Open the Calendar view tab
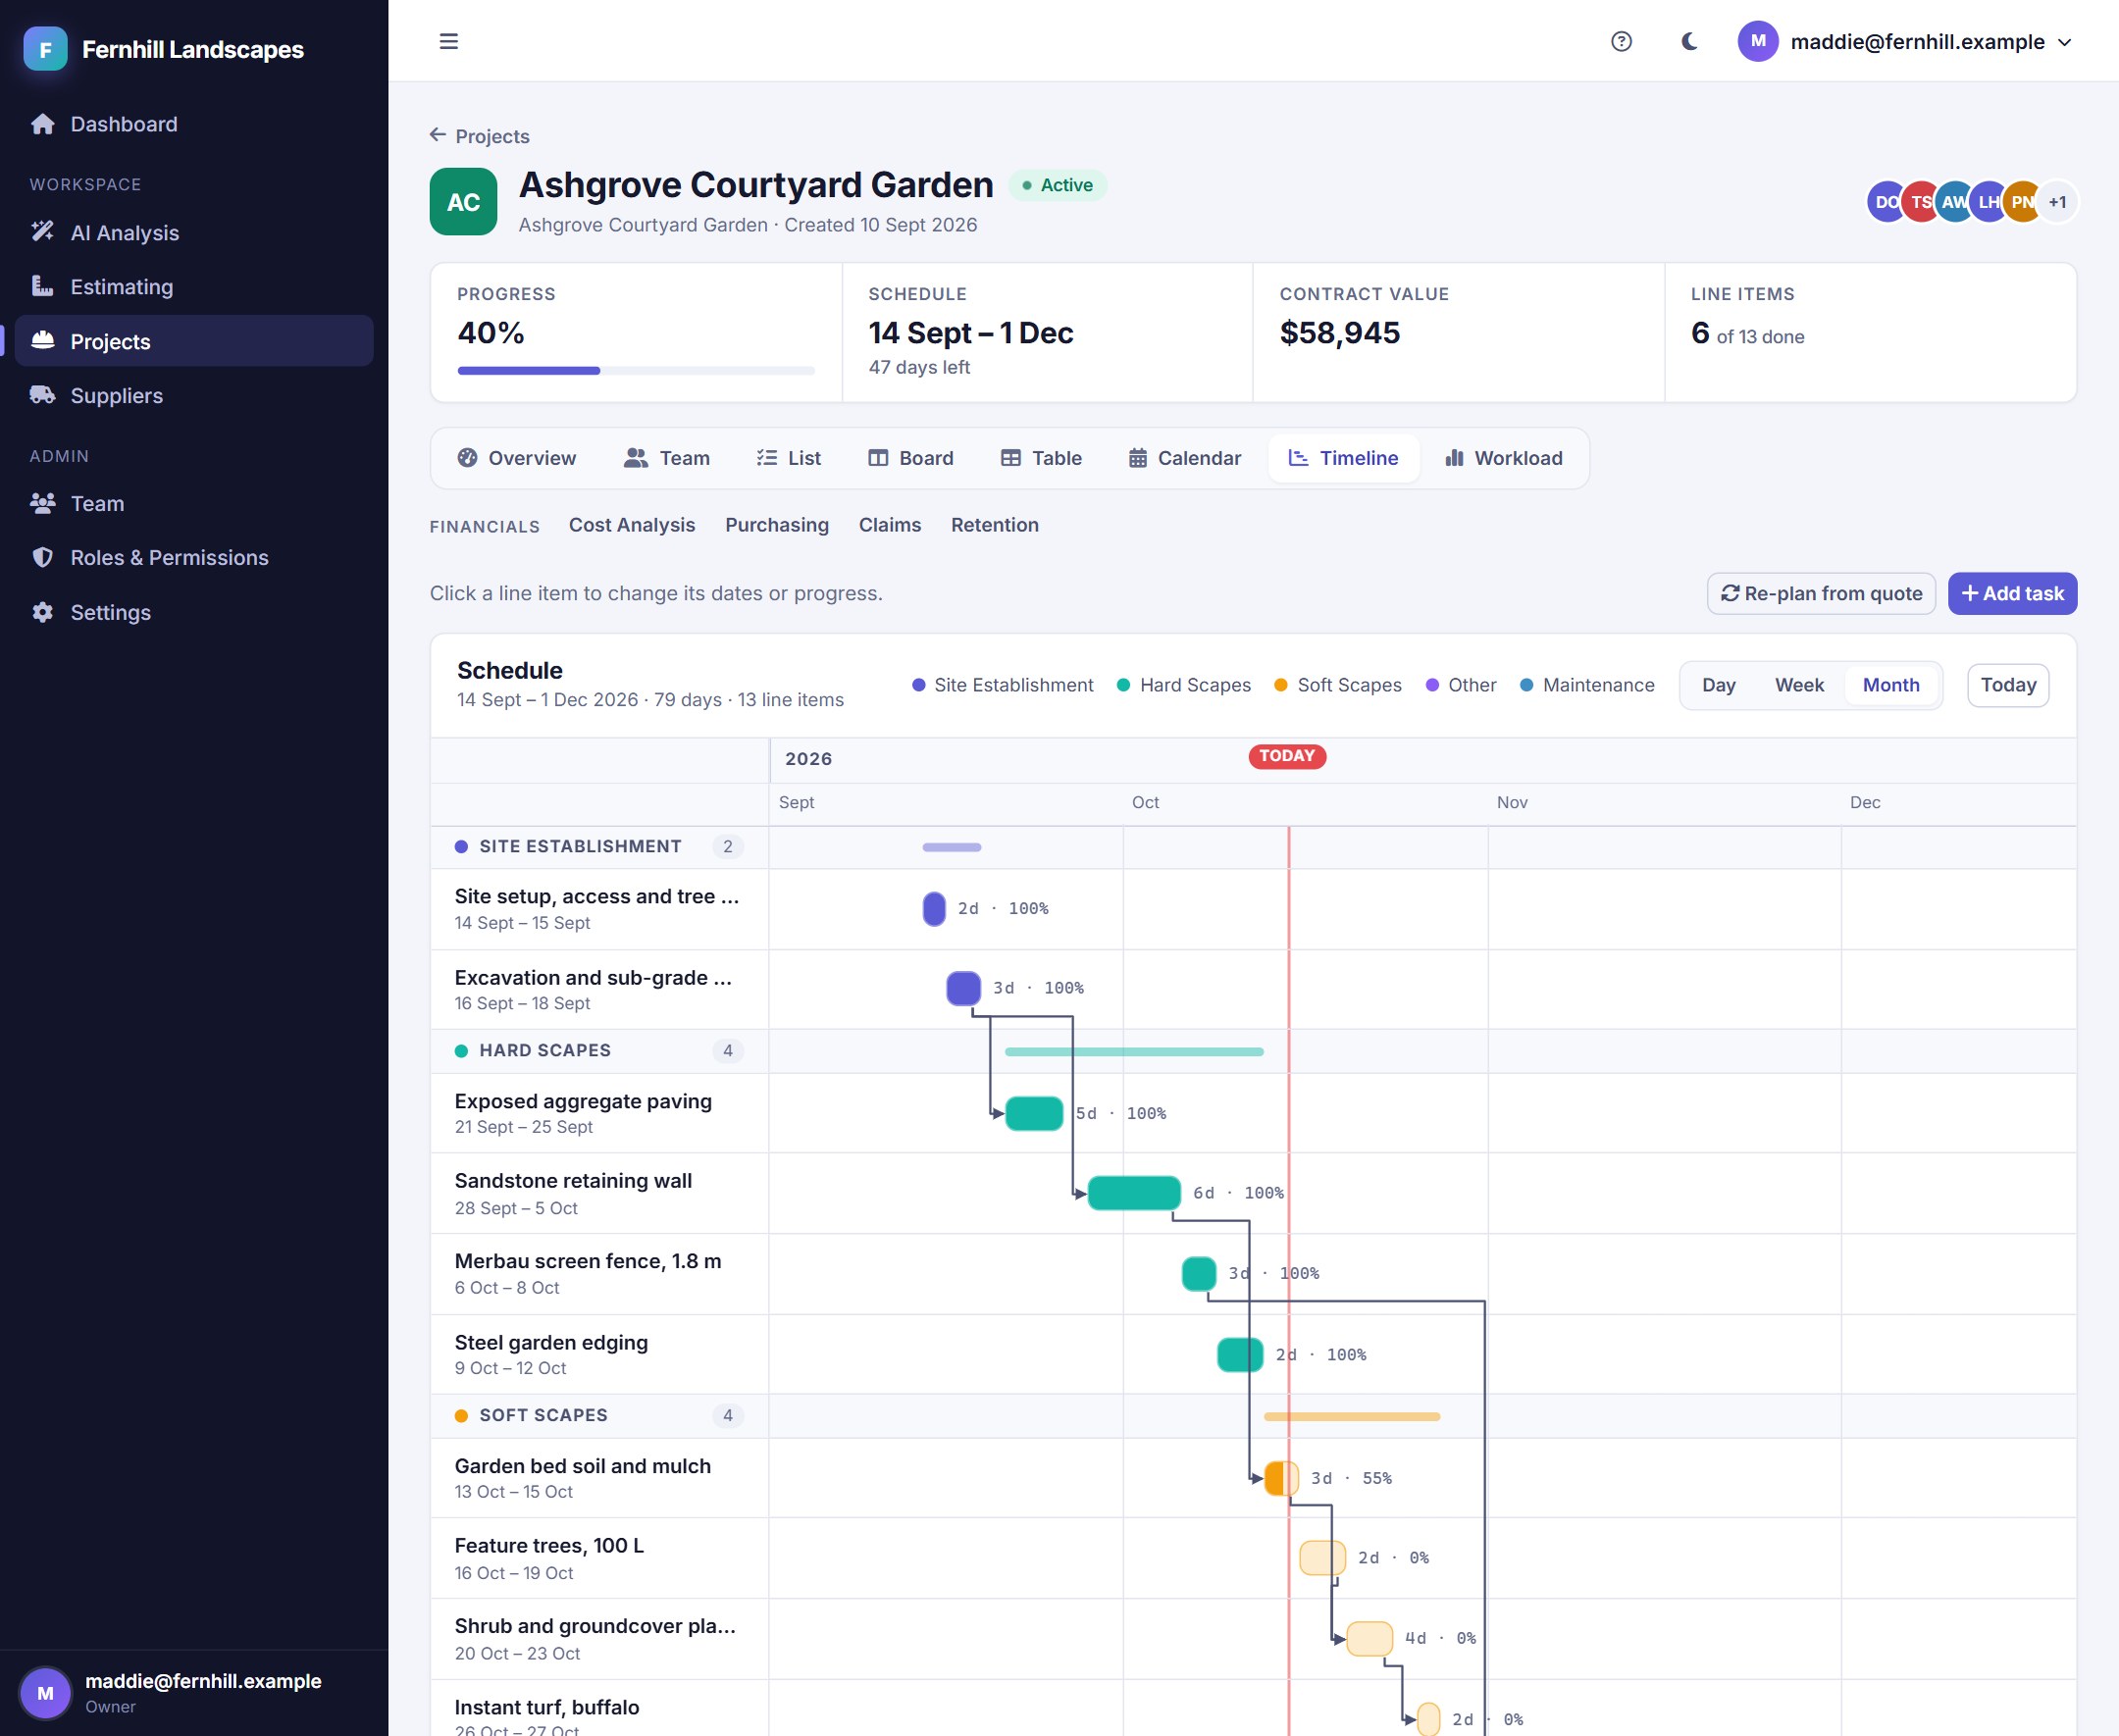The width and height of the screenshot is (2119, 1736). tap(1185, 458)
